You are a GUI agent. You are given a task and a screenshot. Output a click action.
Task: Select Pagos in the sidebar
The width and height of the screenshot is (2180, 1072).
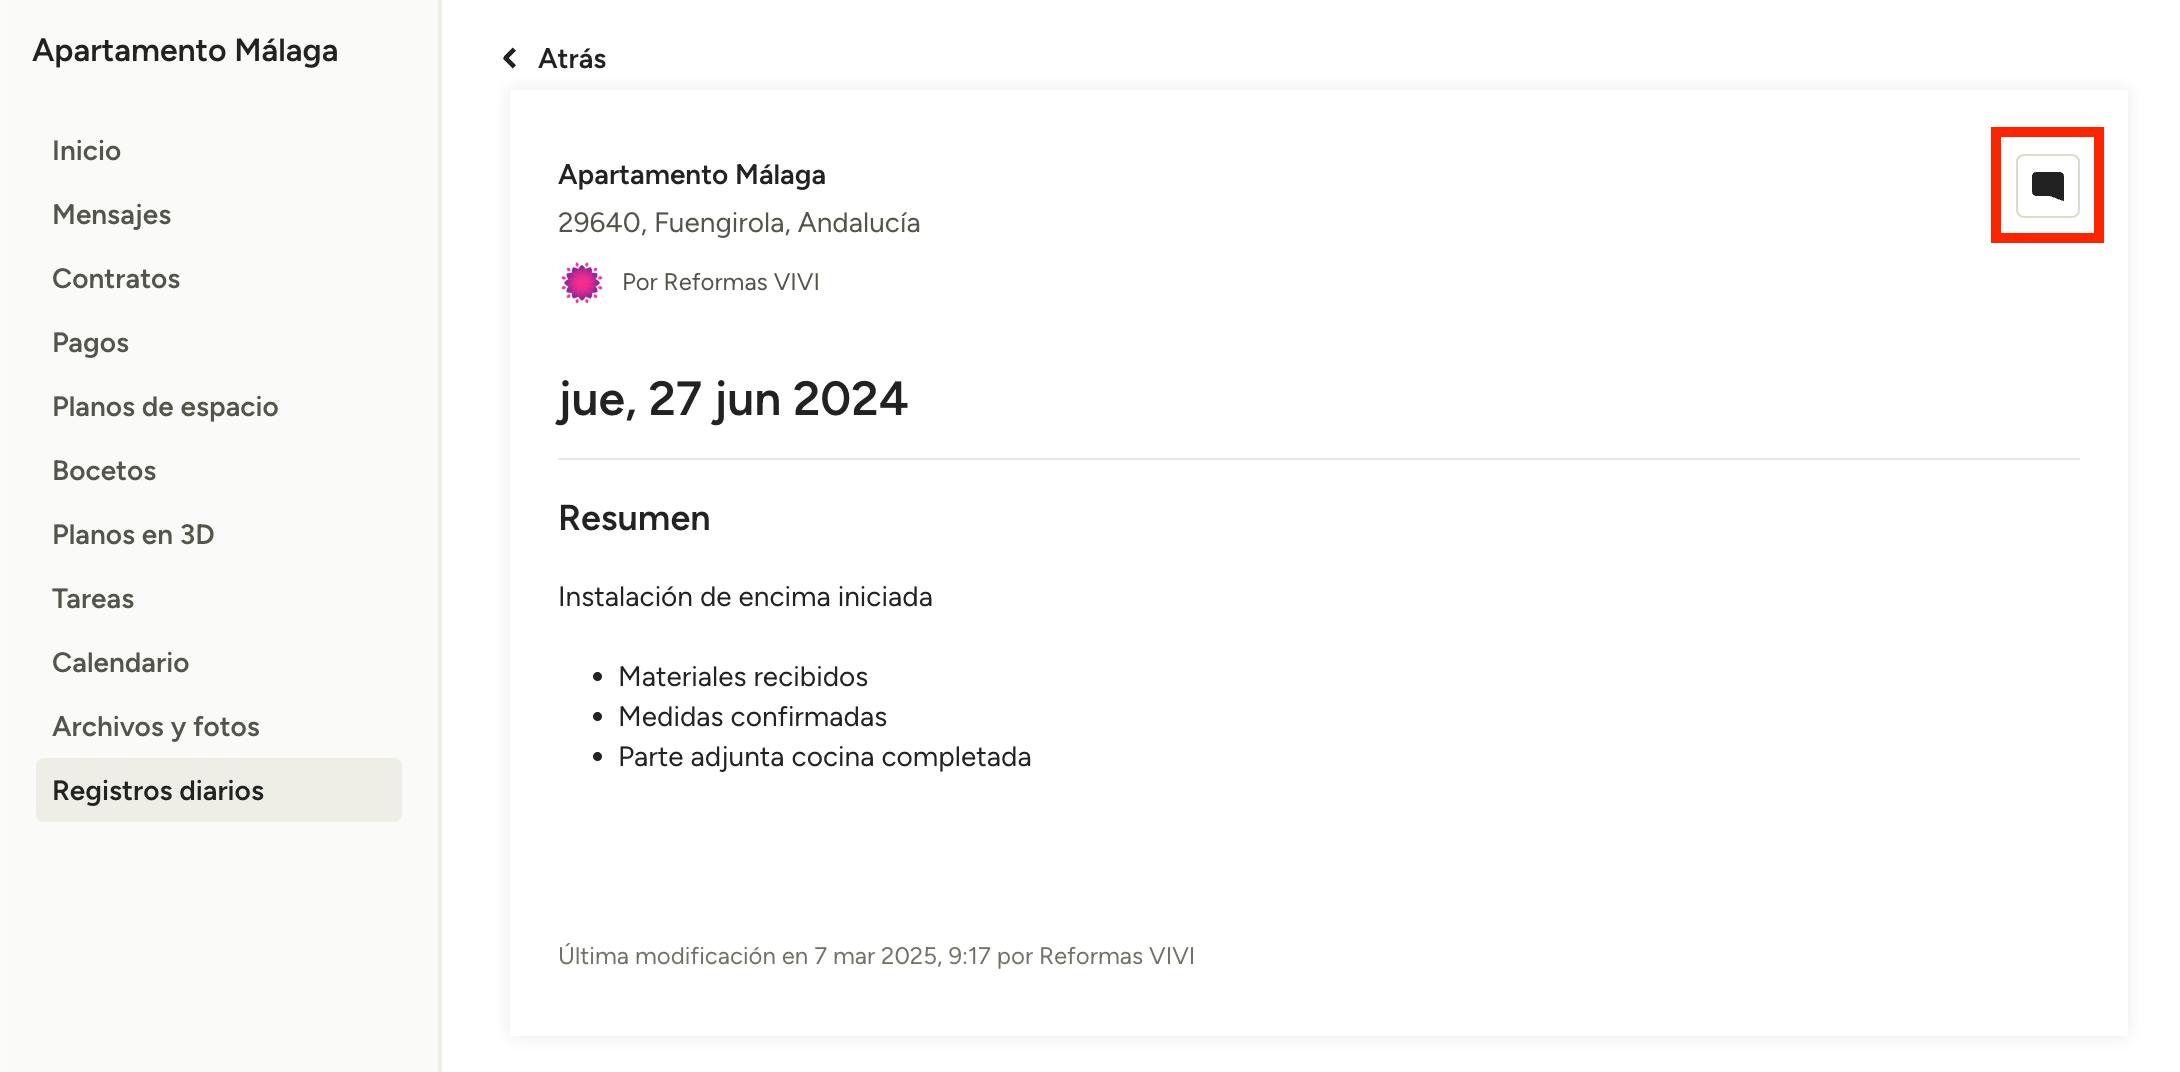tap(90, 342)
